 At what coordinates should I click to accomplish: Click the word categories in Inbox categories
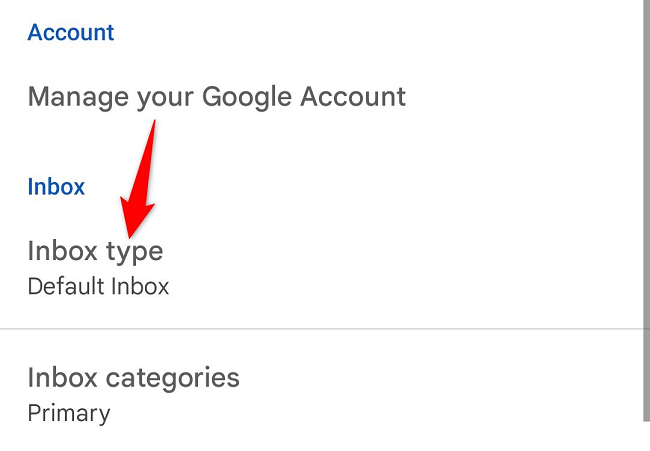point(172,378)
